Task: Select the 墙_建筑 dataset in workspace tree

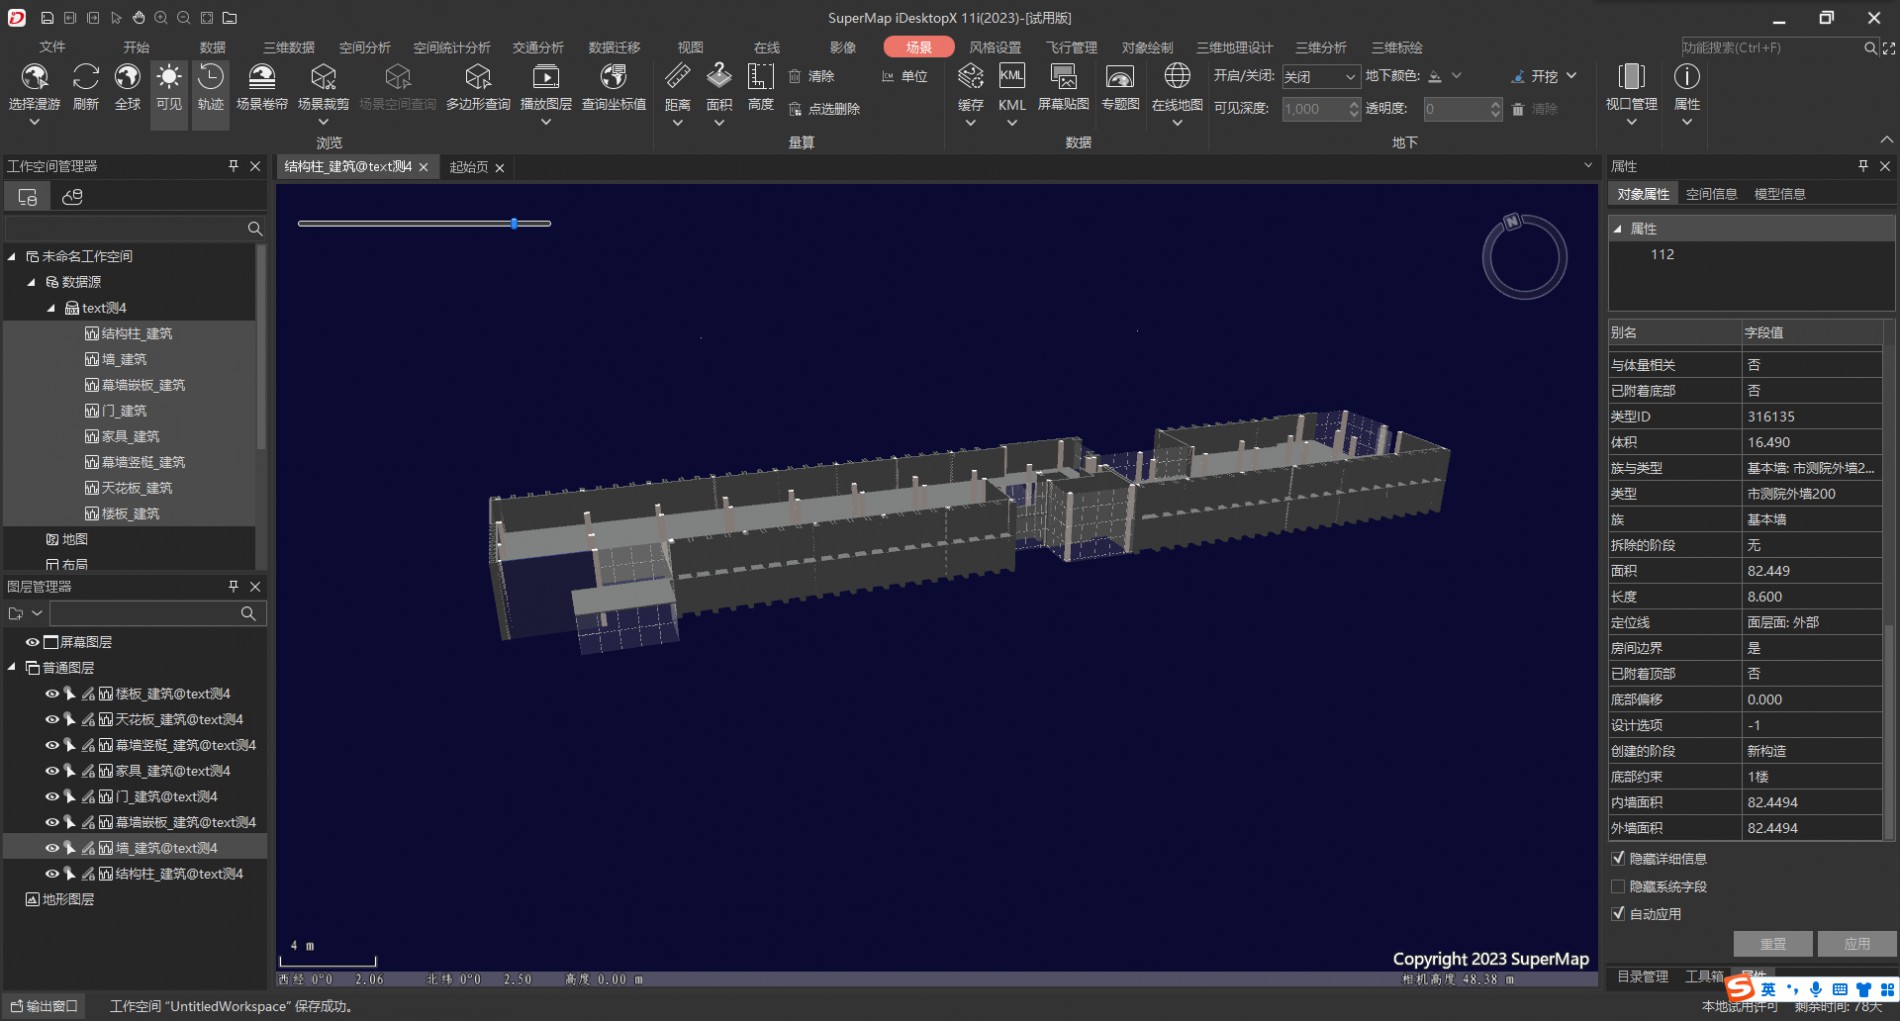Action: coord(124,359)
